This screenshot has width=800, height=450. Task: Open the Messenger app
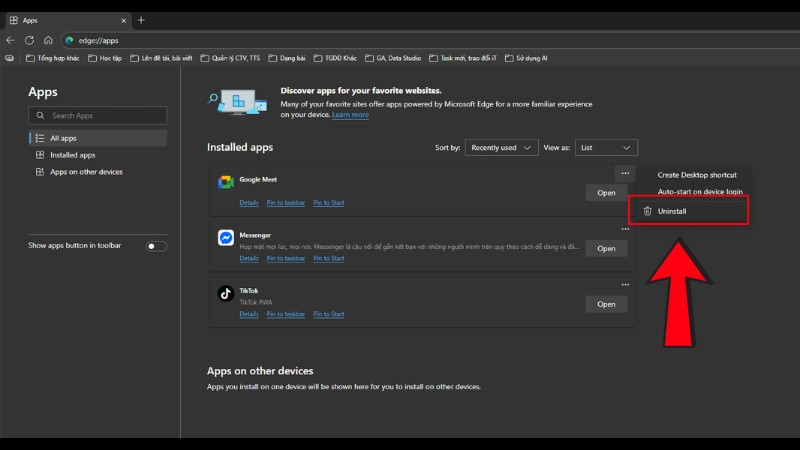[x=606, y=248]
